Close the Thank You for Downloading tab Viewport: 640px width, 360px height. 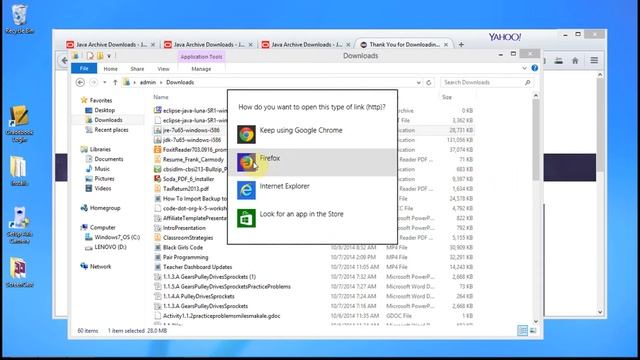point(446,44)
